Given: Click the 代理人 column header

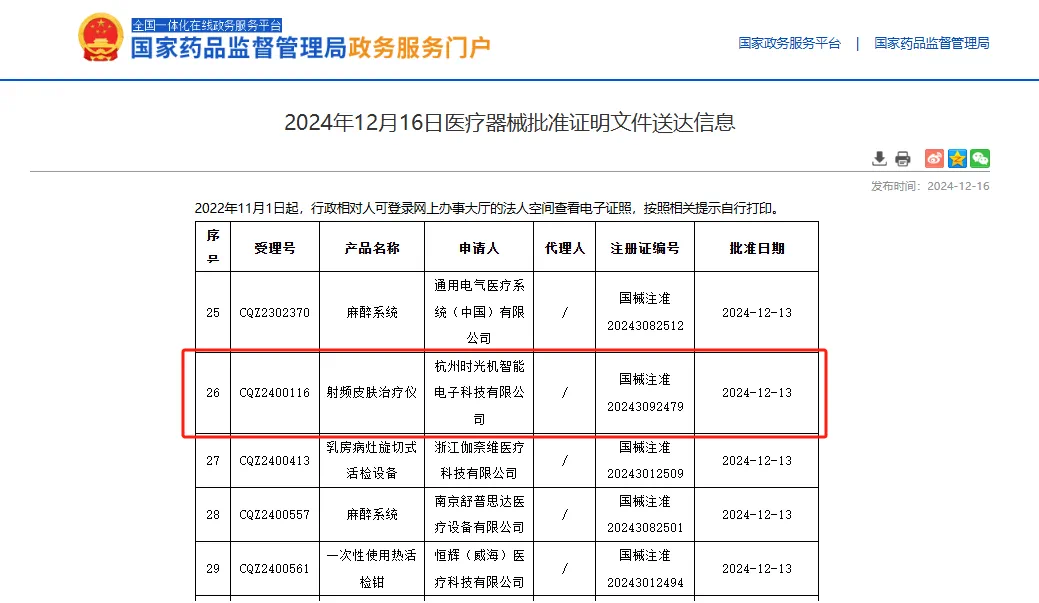Looking at the screenshot, I should click(565, 248).
